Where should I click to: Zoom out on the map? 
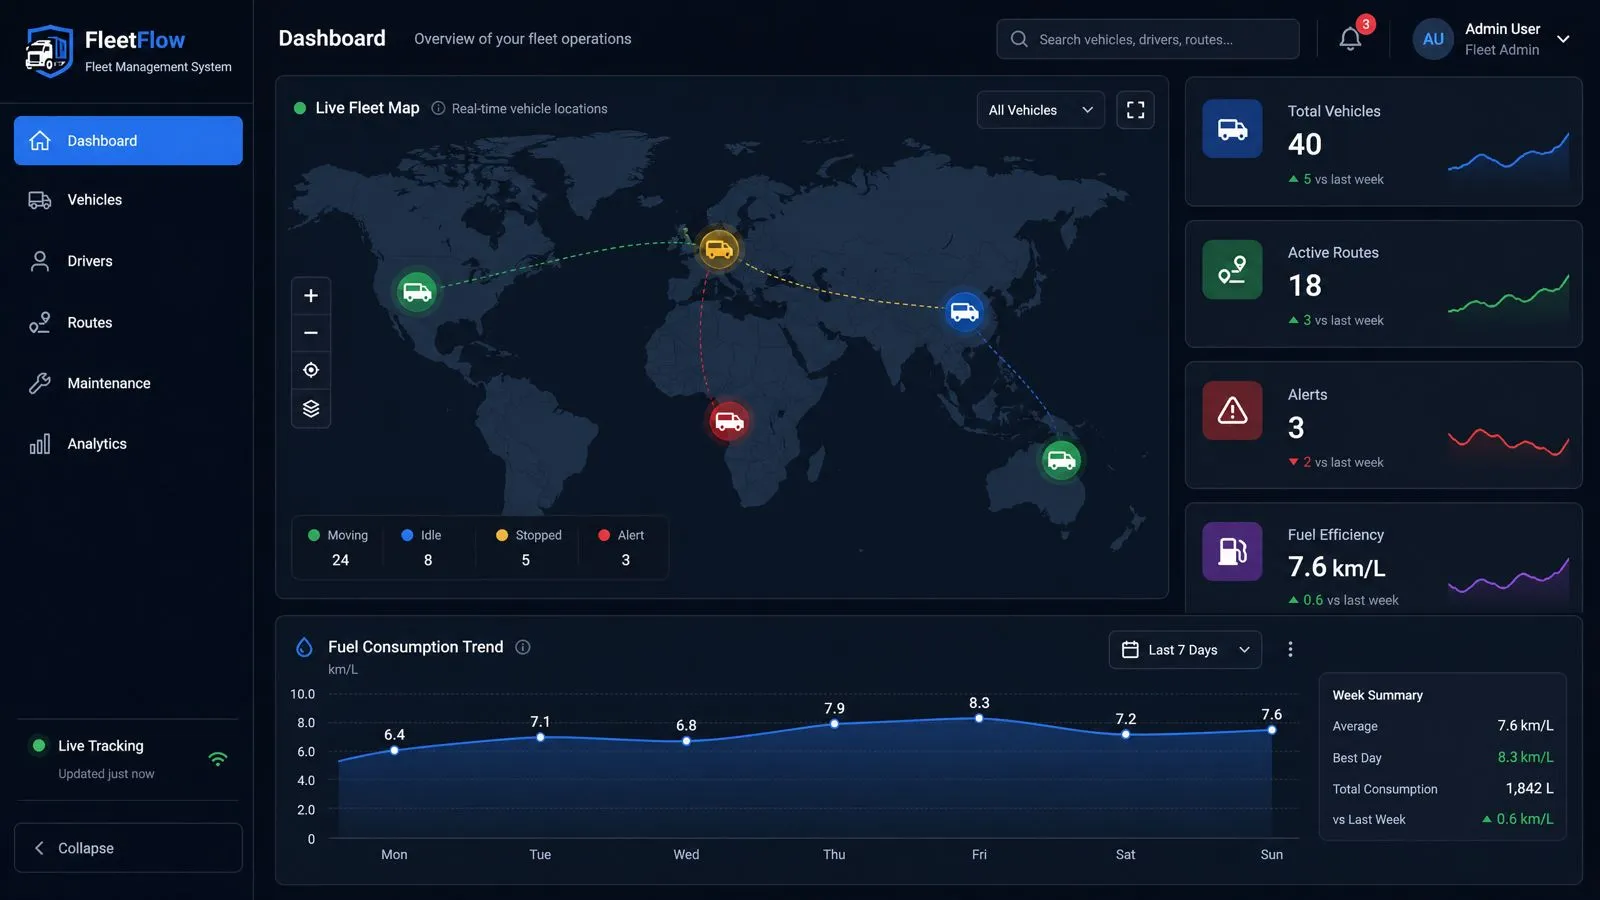tap(311, 333)
